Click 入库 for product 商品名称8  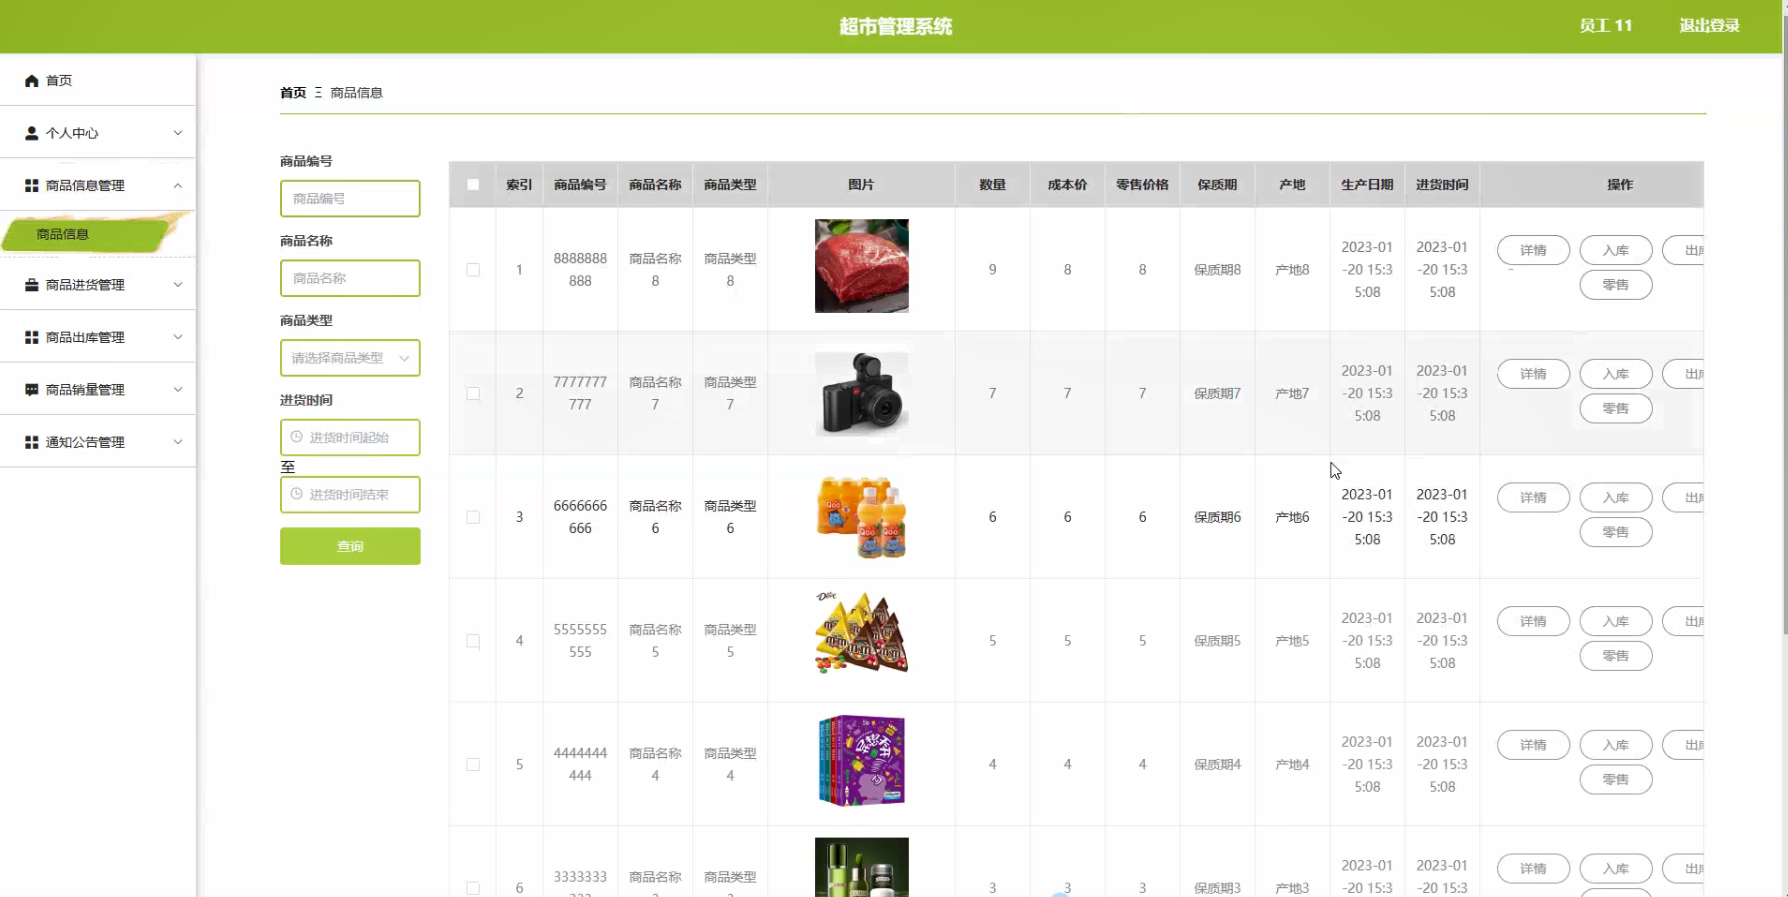1616,250
